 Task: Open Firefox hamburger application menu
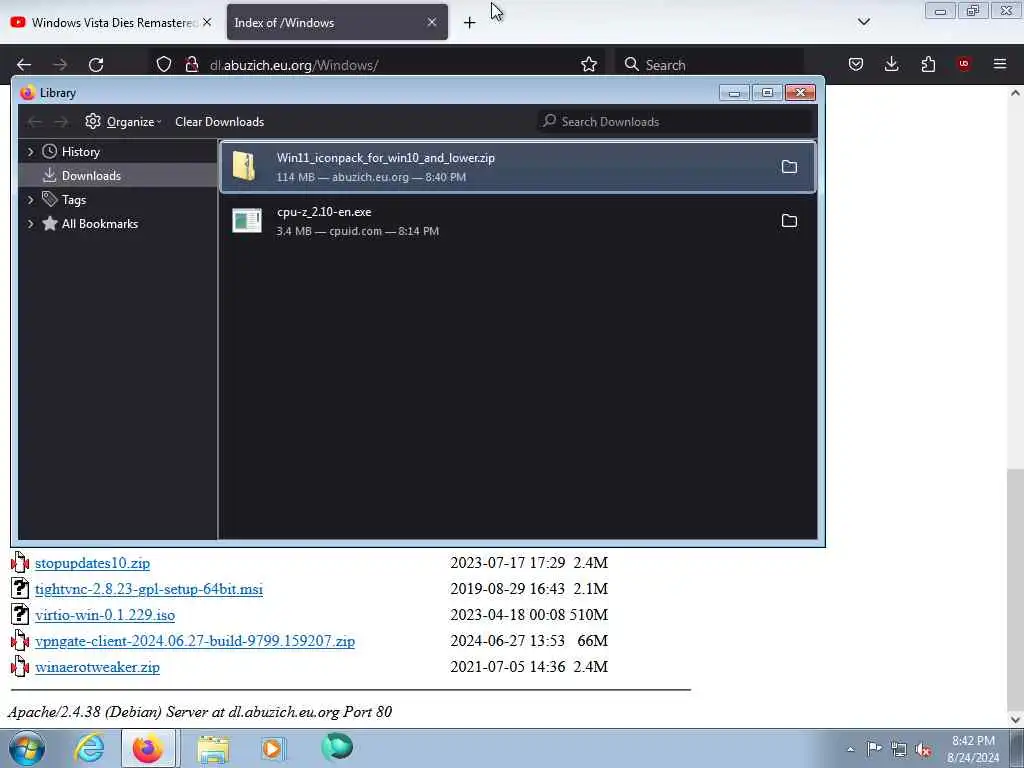[1000, 64]
